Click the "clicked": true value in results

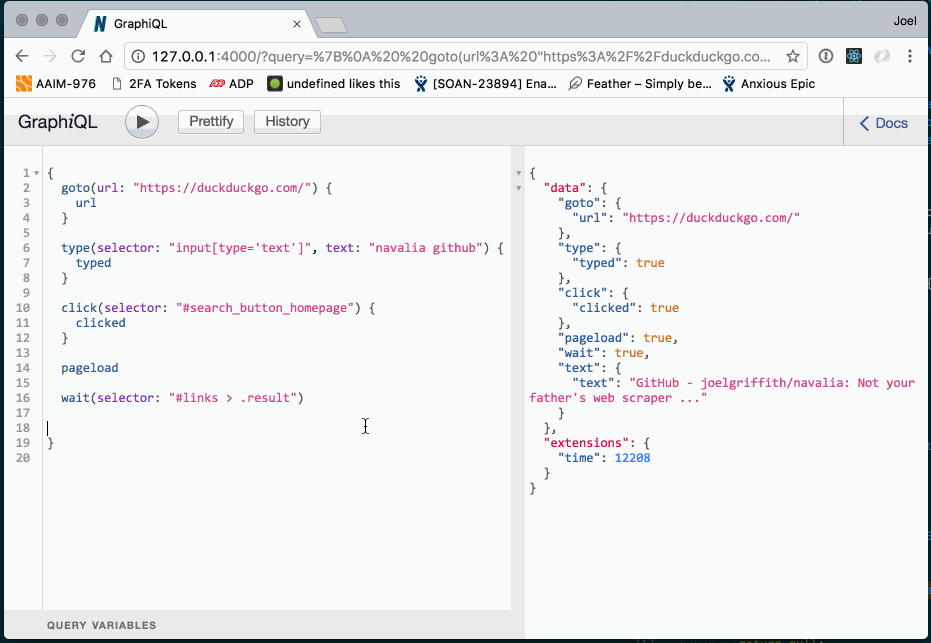click(664, 308)
